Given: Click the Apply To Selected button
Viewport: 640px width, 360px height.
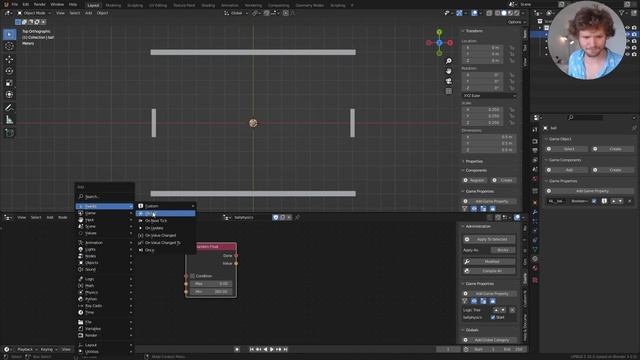Looking at the screenshot, I should click(489, 239).
